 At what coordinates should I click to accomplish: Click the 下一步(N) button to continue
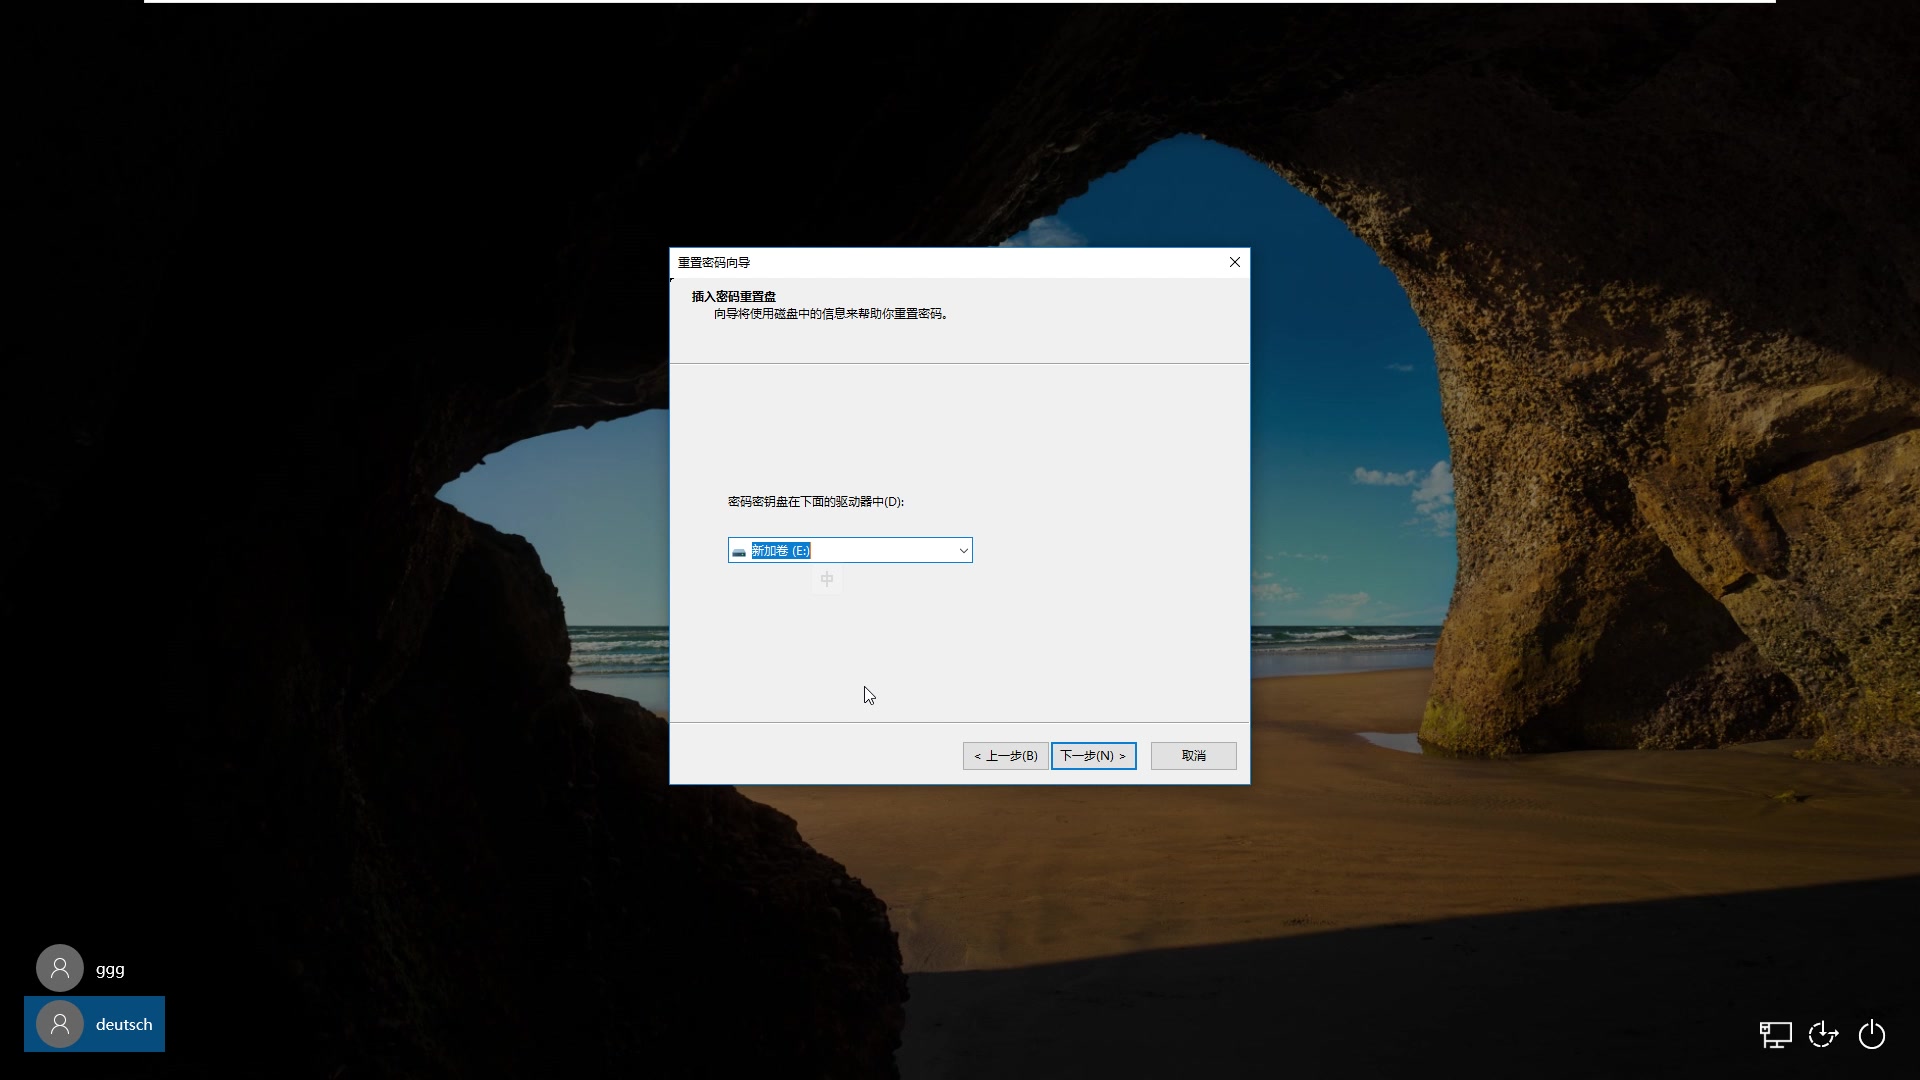[x=1093, y=755]
